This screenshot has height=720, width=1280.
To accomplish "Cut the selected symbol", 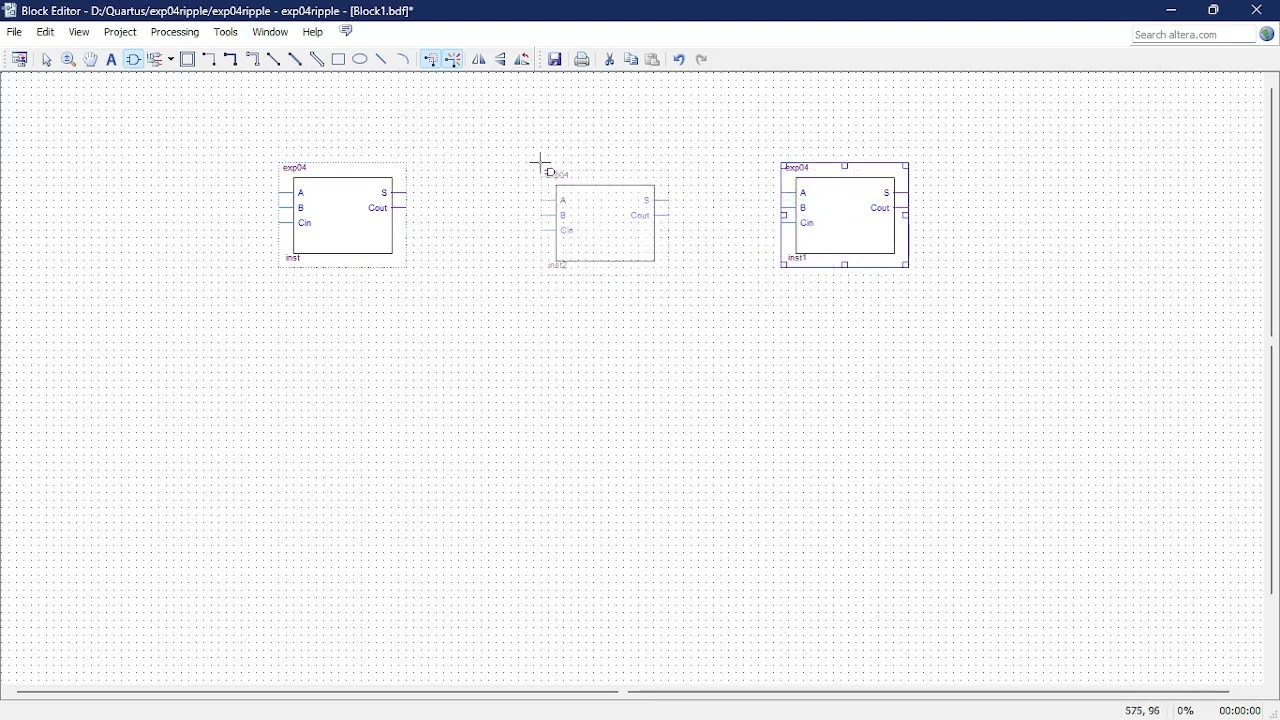I will (x=609, y=60).
